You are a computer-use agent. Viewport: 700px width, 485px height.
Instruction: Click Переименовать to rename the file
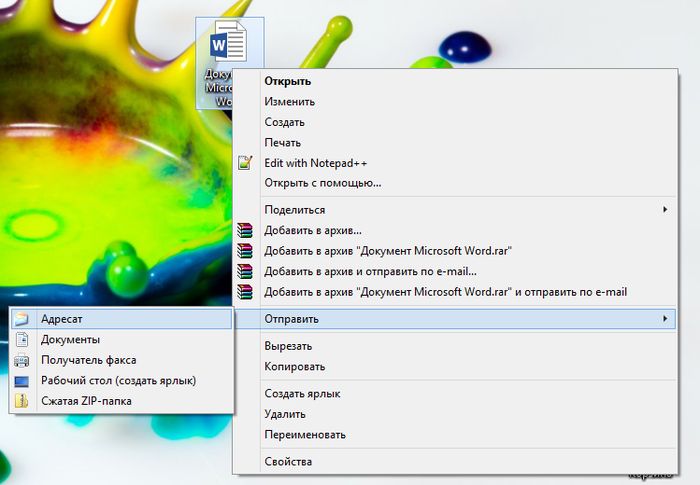click(305, 435)
